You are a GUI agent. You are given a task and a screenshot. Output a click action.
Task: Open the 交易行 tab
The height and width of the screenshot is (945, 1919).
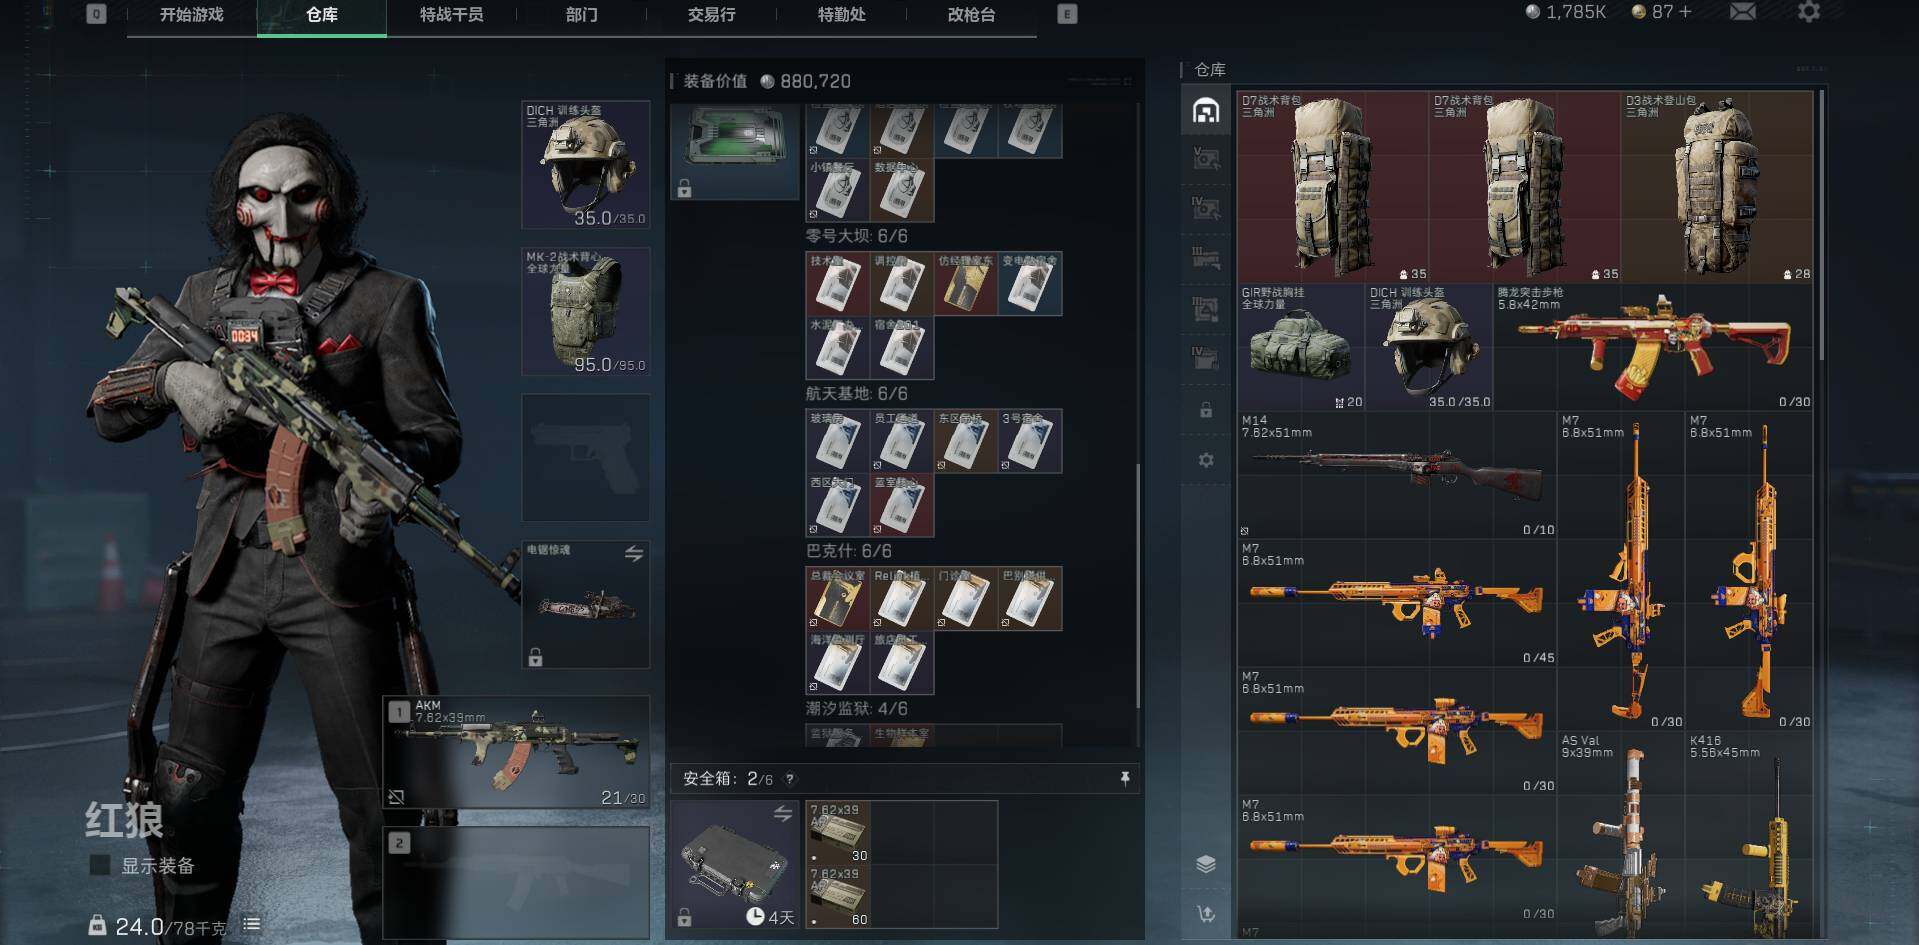coord(712,15)
